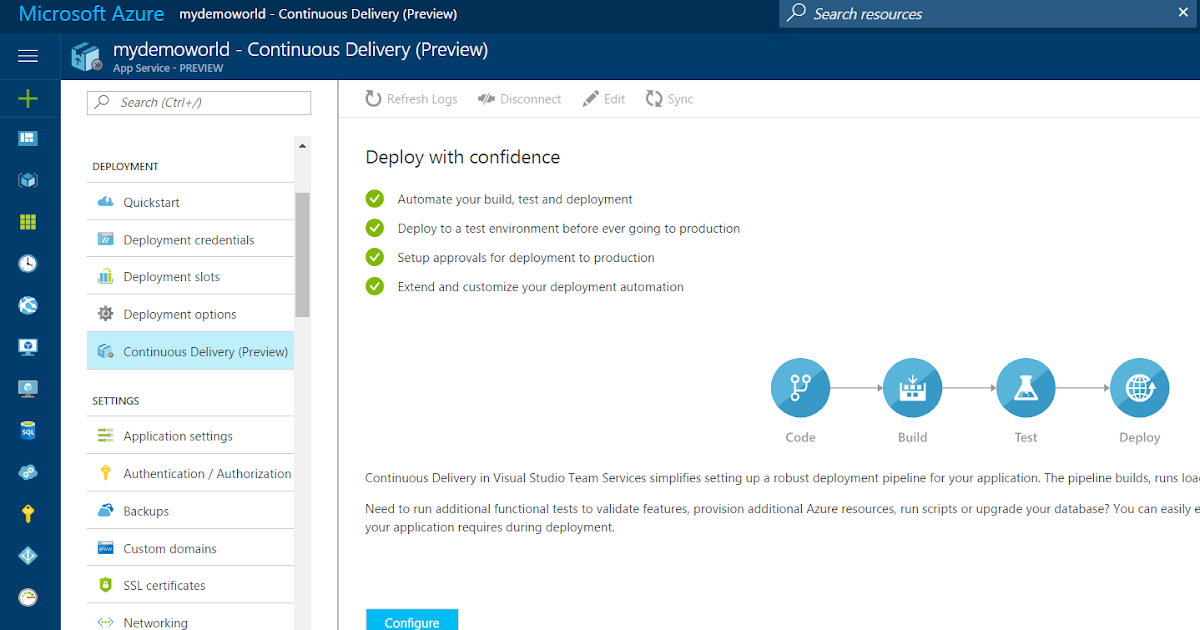Select the Refresh Logs icon
This screenshot has height=630, width=1200.
[x=373, y=98]
